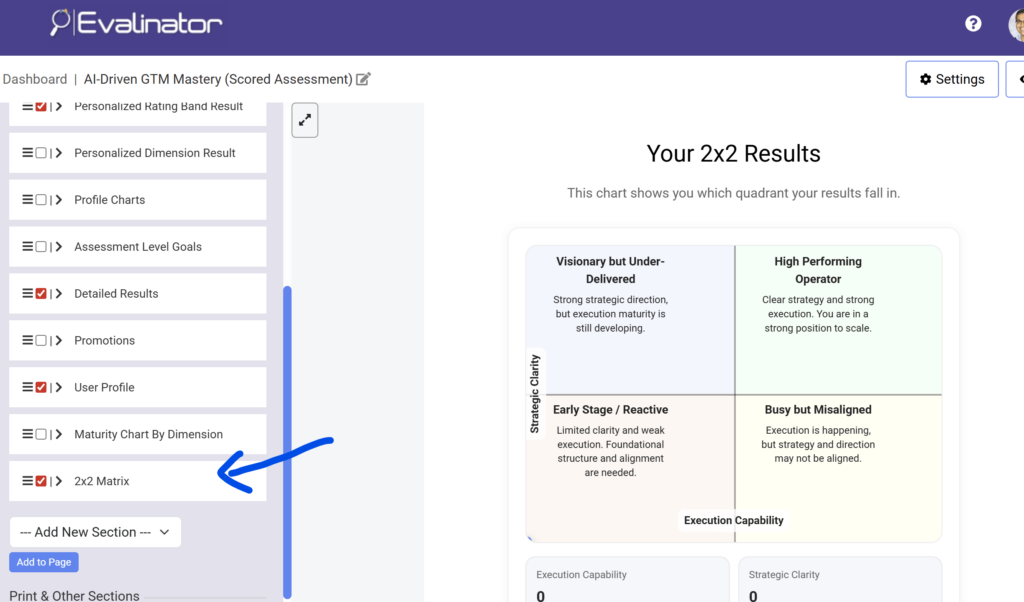Open the Add New Section dropdown

tap(95, 532)
